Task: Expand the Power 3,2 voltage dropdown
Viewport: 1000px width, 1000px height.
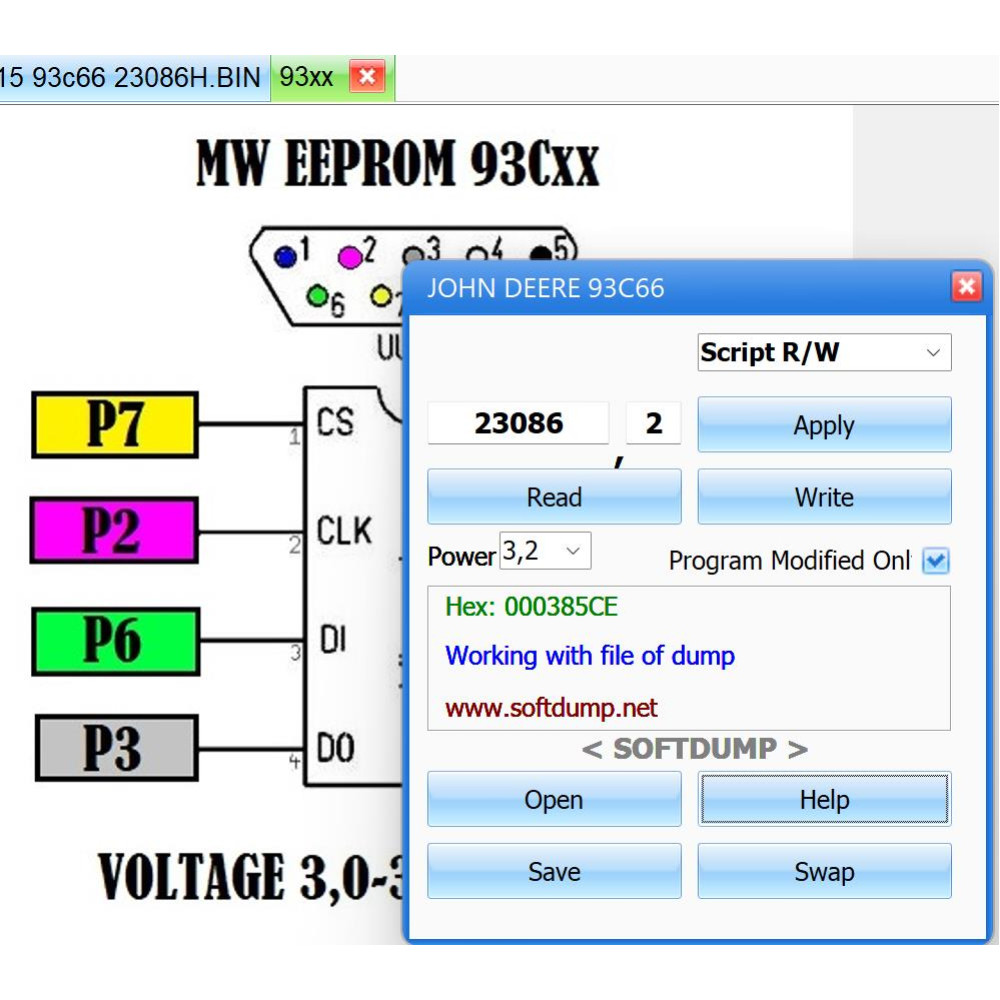Action: click(545, 550)
